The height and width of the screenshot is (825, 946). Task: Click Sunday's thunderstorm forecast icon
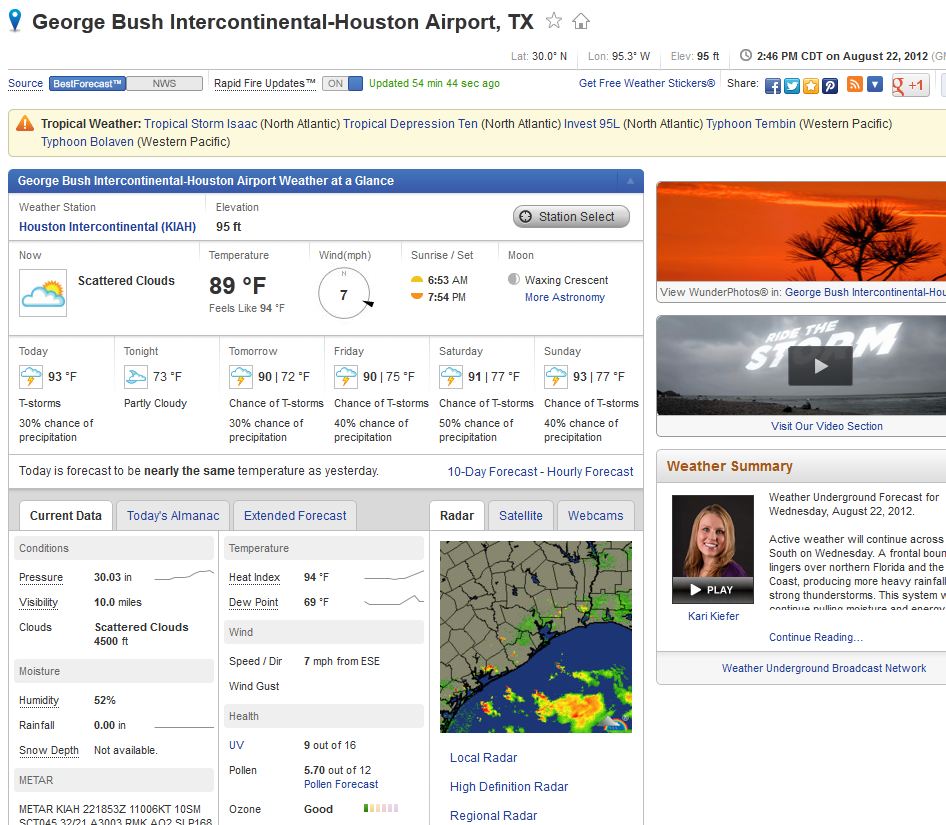556,377
